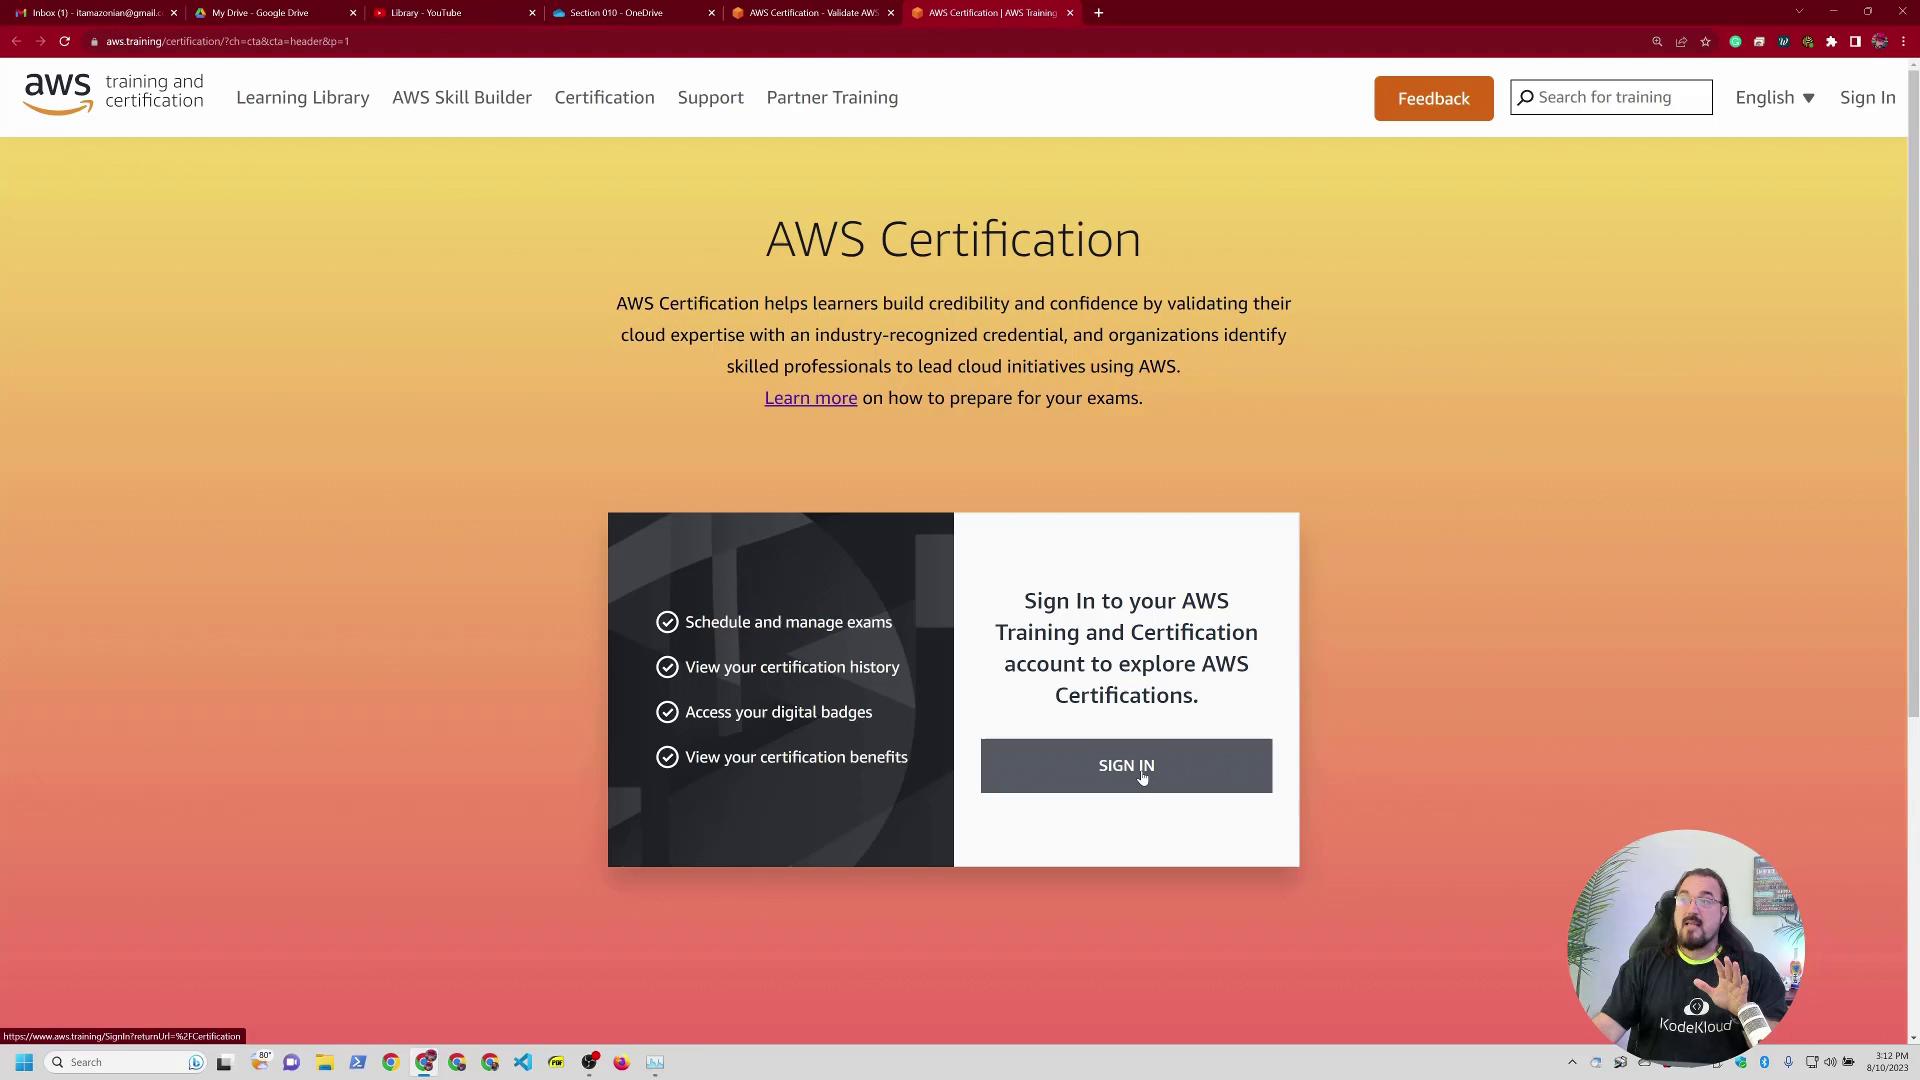Open the Chrome extensions puzzle icon
Image resolution: width=1920 pixels, height=1080 pixels.
coord(1831,42)
